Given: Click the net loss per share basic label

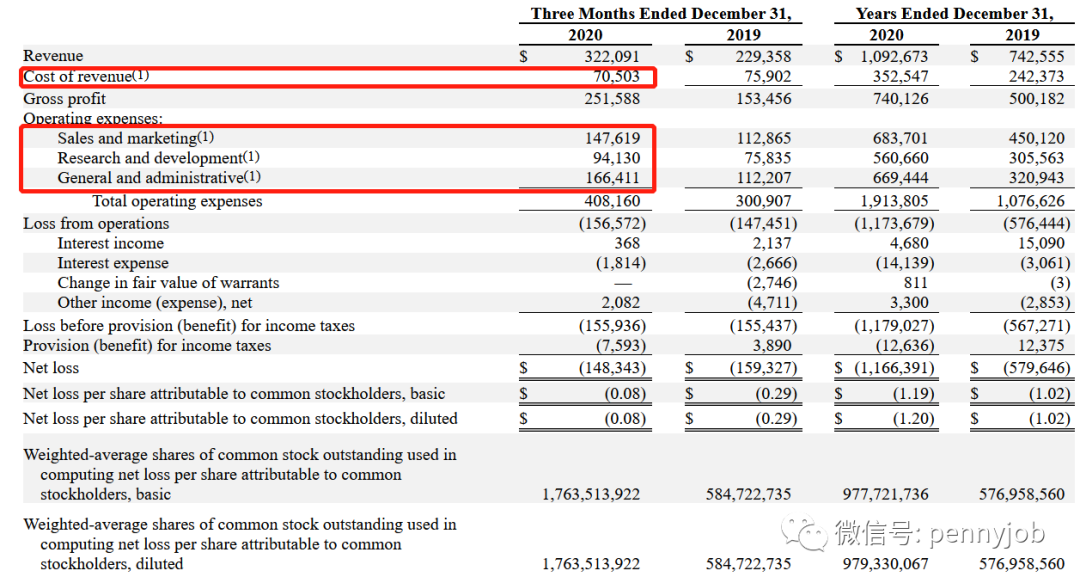Looking at the screenshot, I should pos(234,393).
